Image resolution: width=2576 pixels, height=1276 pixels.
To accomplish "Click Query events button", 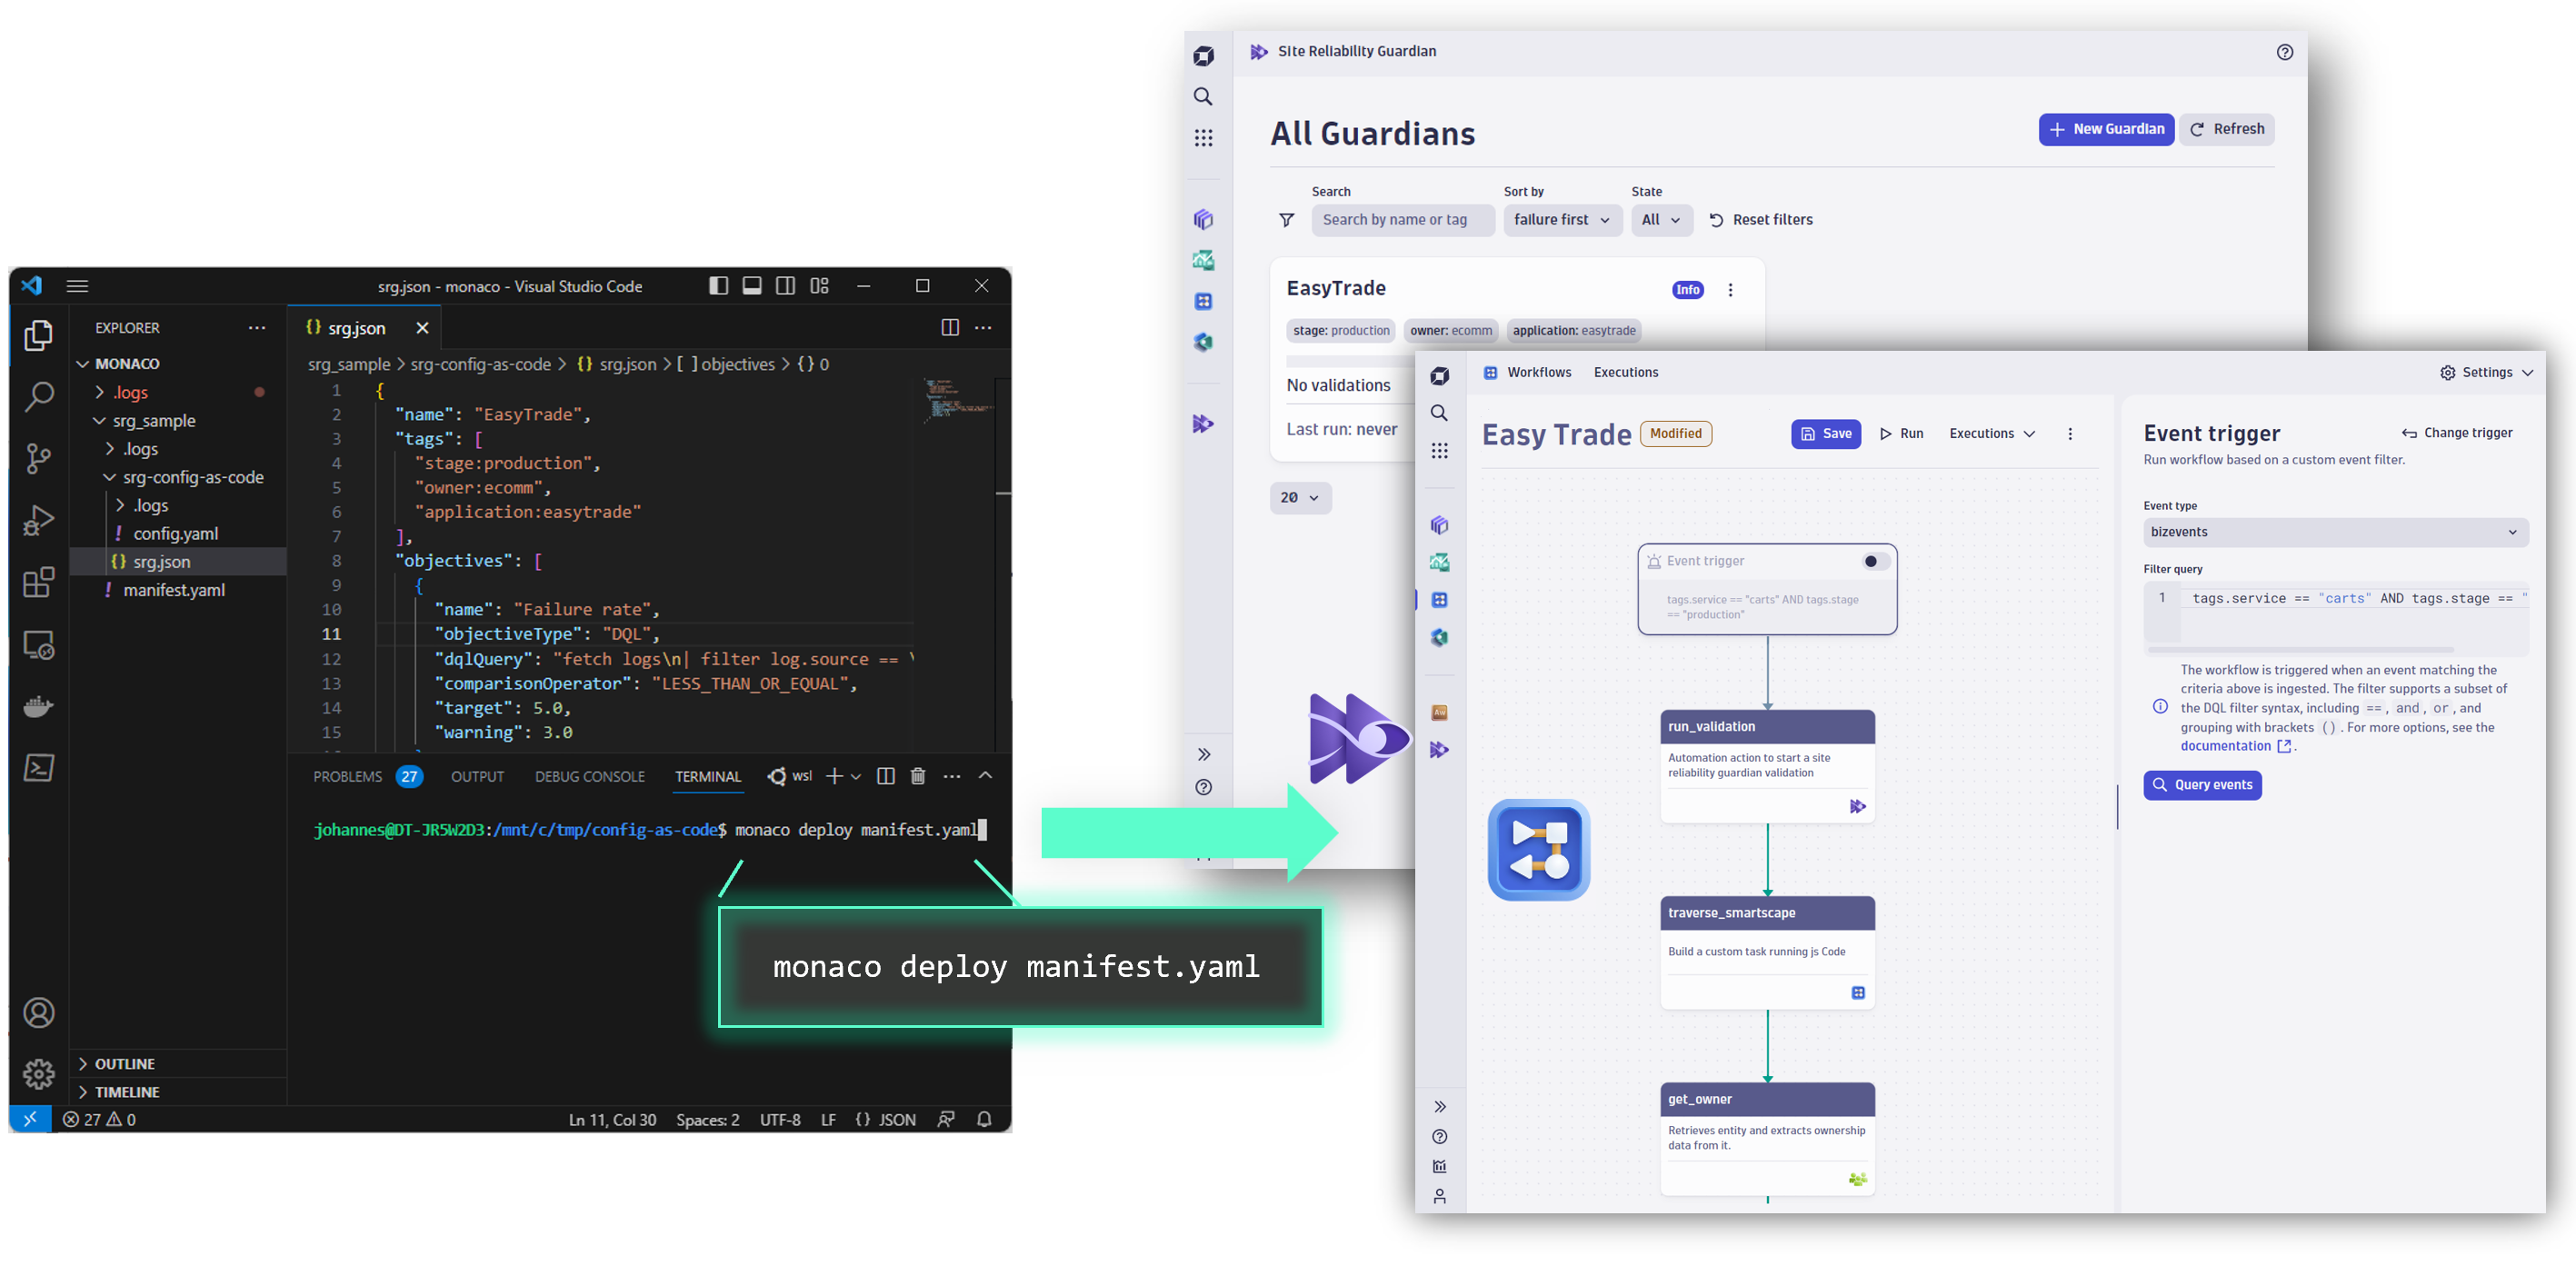I will [x=2202, y=785].
